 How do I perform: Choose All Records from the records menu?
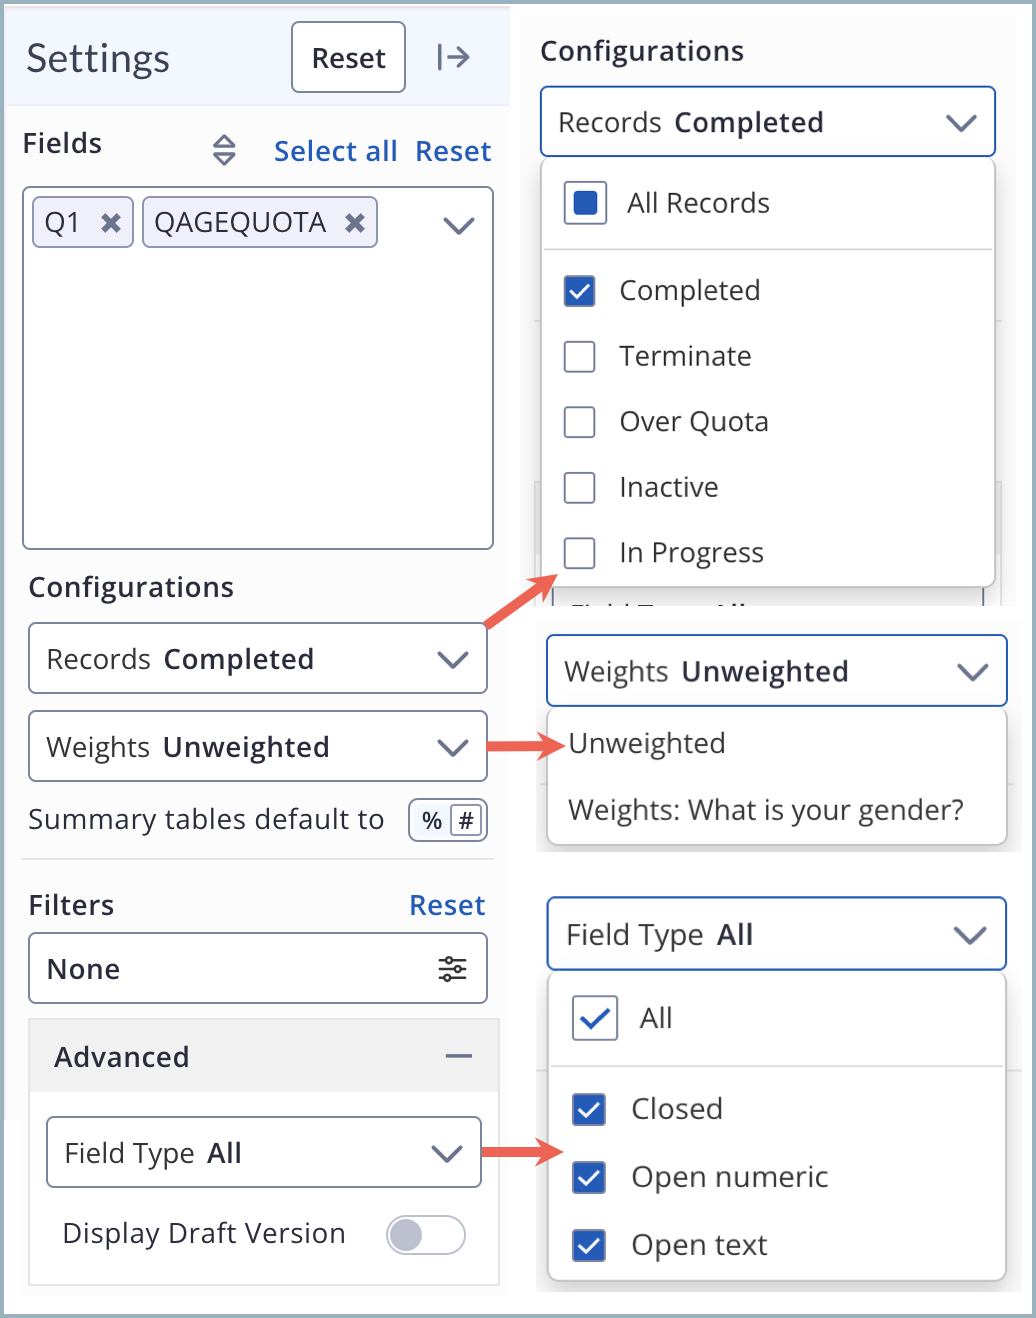584,202
